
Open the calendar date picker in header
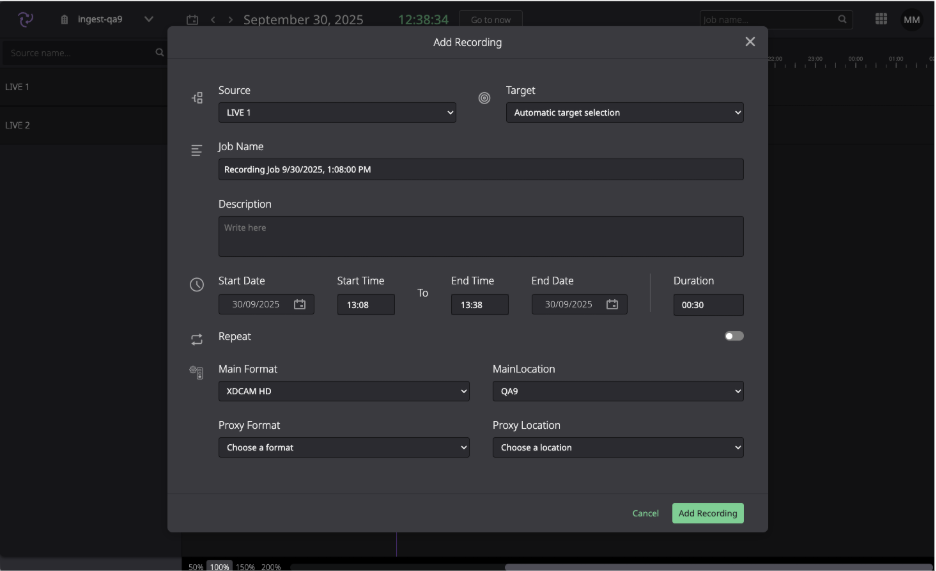(192, 20)
